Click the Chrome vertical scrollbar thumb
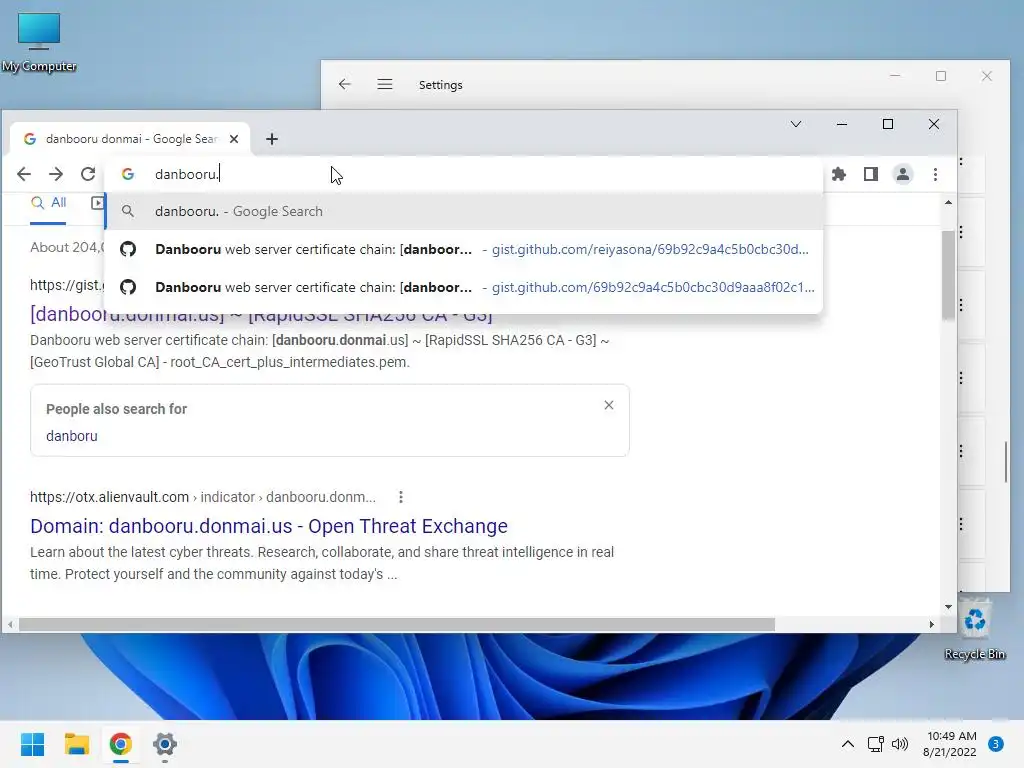 pos(948,275)
